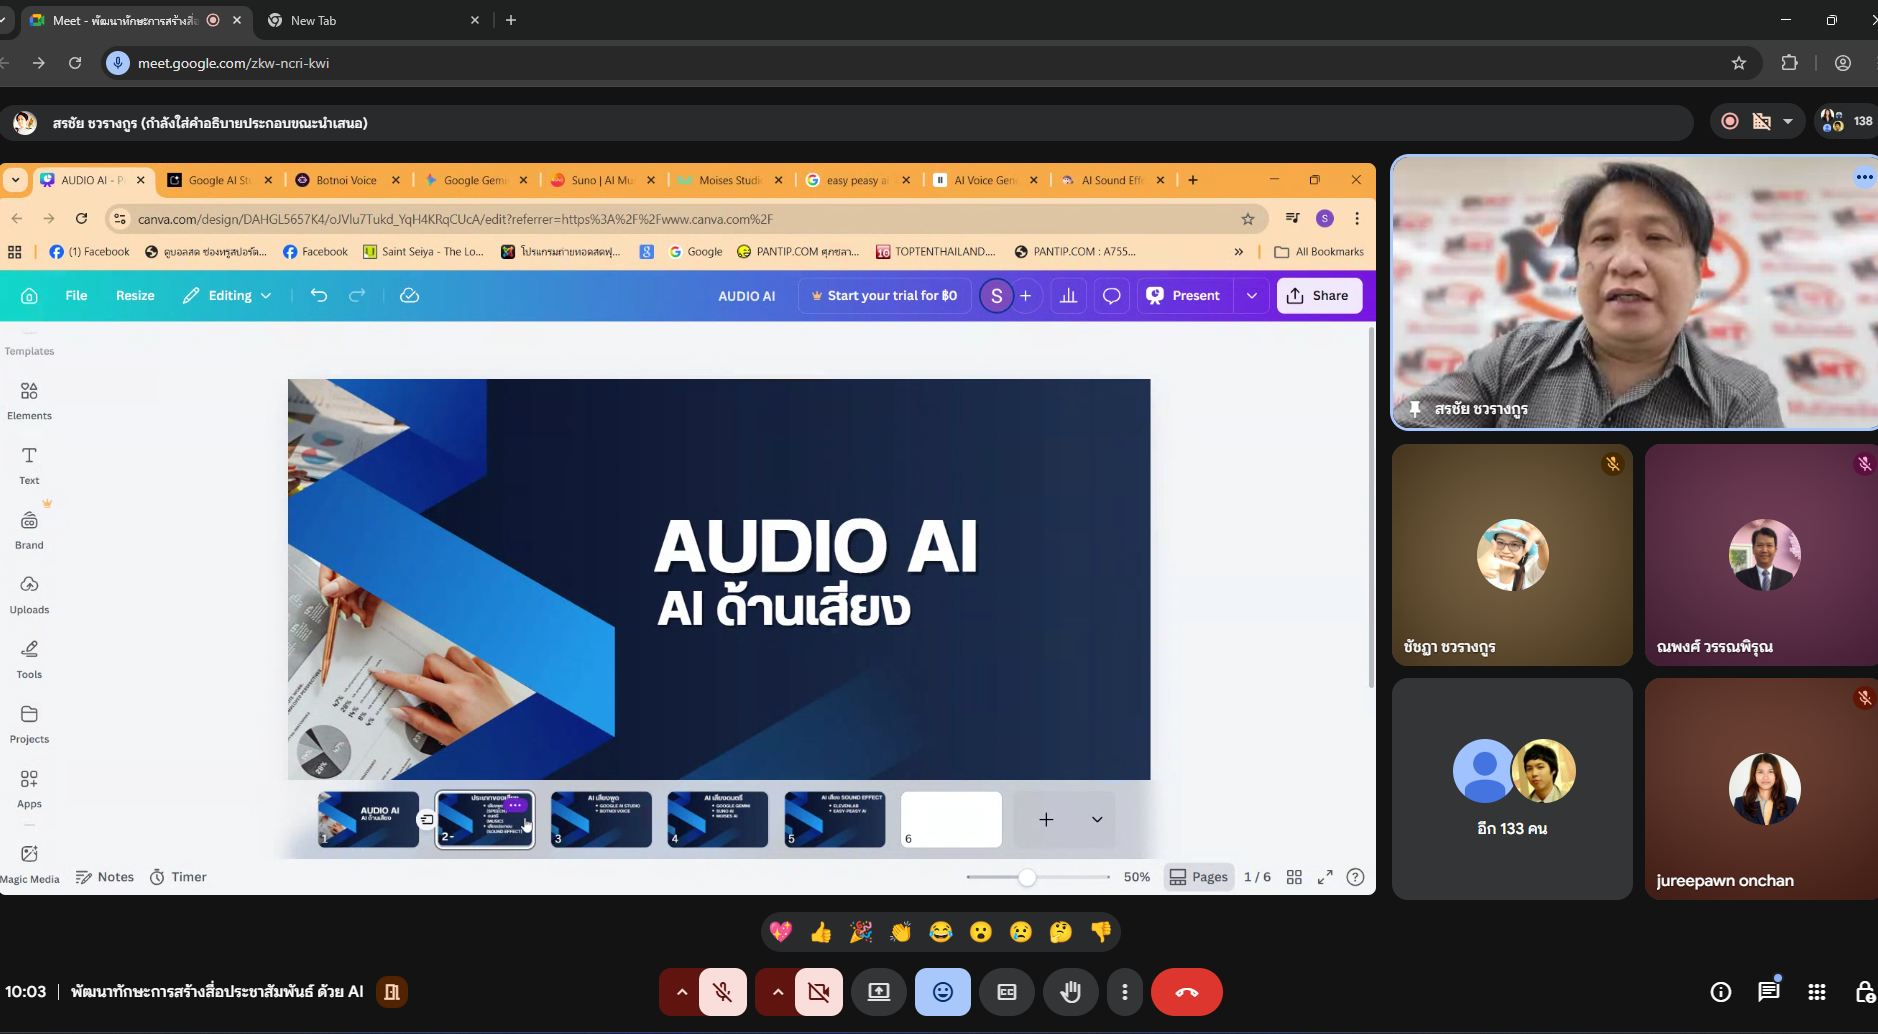Screen dimensions: 1878x1034
Task: Turn on the camera in Meet
Action: coord(818,992)
